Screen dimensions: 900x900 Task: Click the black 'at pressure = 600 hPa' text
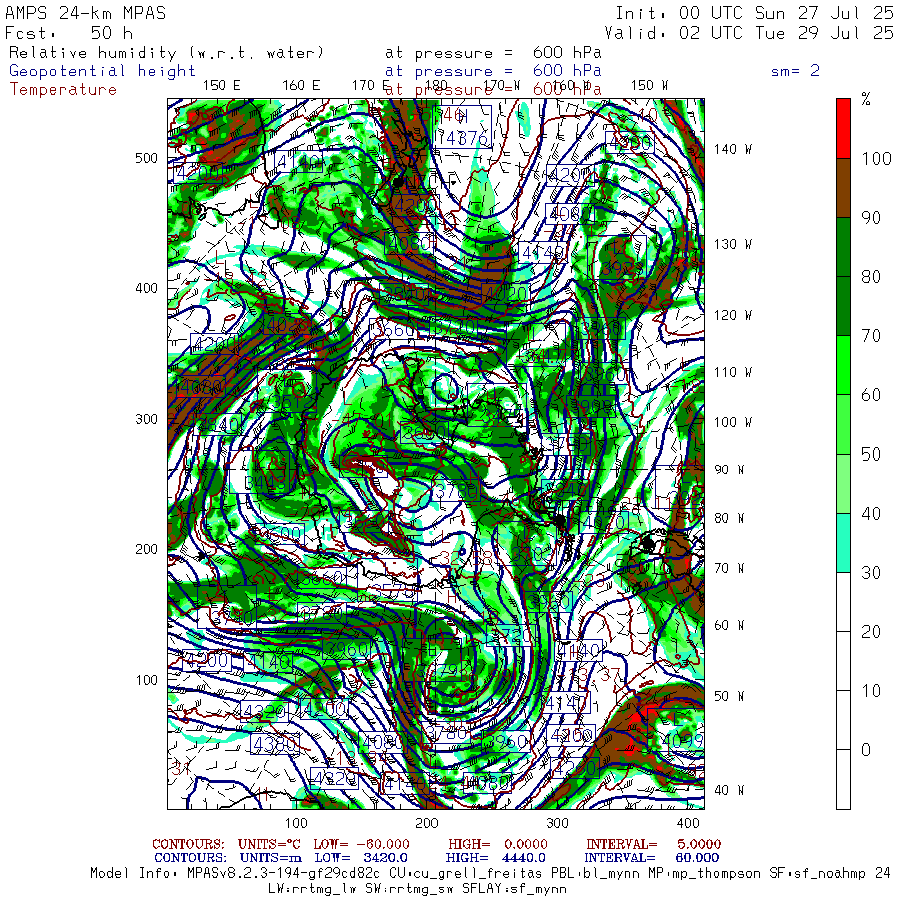(493, 53)
